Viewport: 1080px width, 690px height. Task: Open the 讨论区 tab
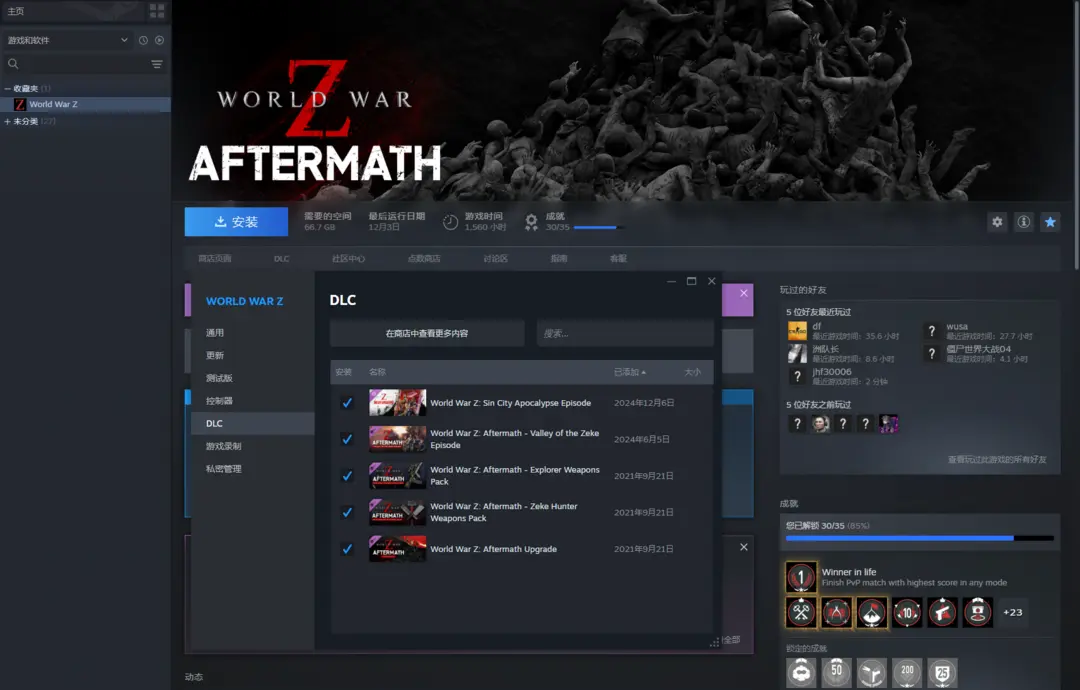(495, 258)
